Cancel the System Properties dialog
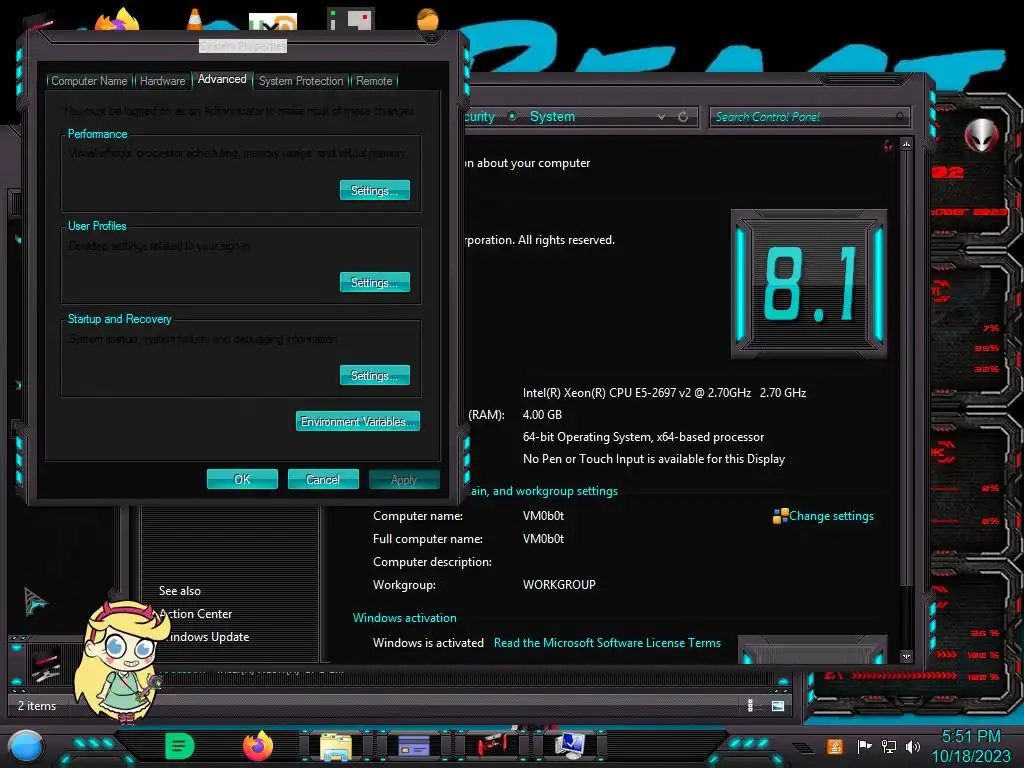Screen dimensions: 1024x768 point(323,479)
